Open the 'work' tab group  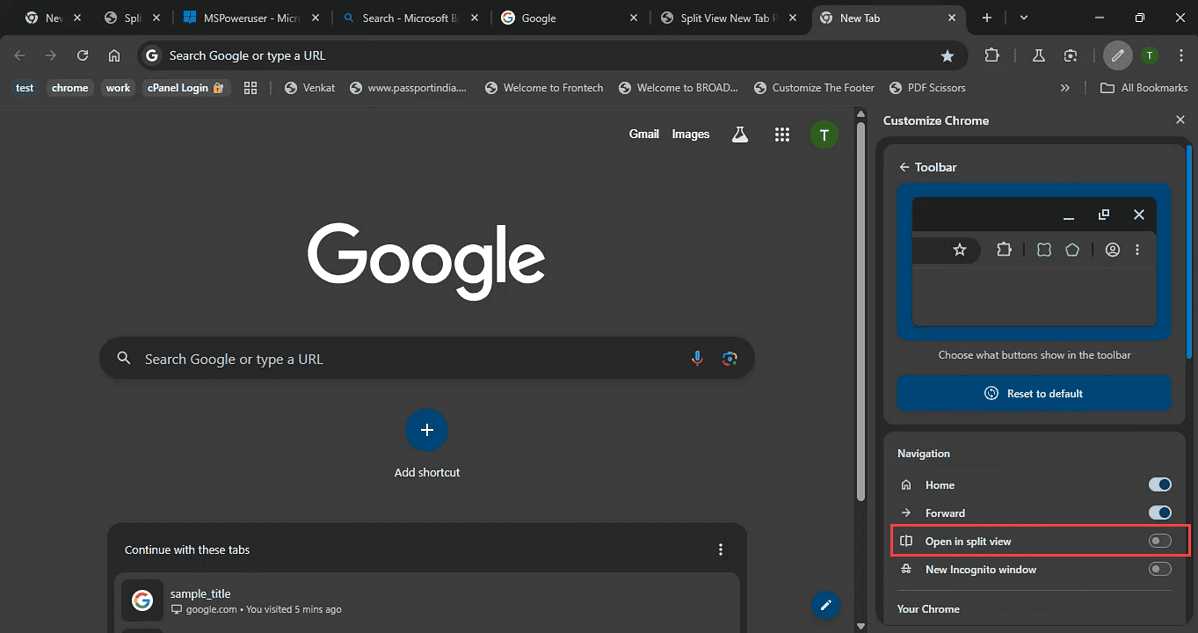click(x=118, y=88)
